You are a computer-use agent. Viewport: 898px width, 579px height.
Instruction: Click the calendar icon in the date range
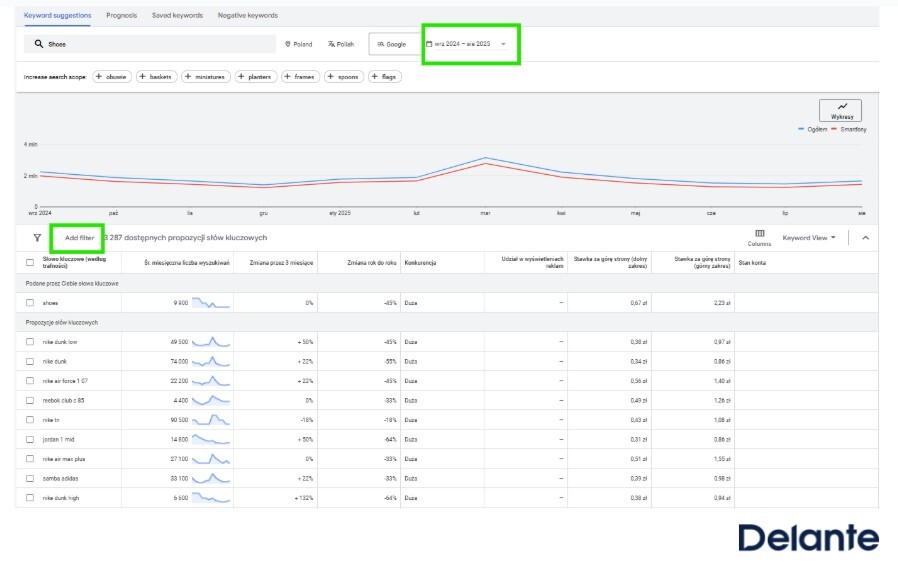pyautogui.click(x=429, y=43)
